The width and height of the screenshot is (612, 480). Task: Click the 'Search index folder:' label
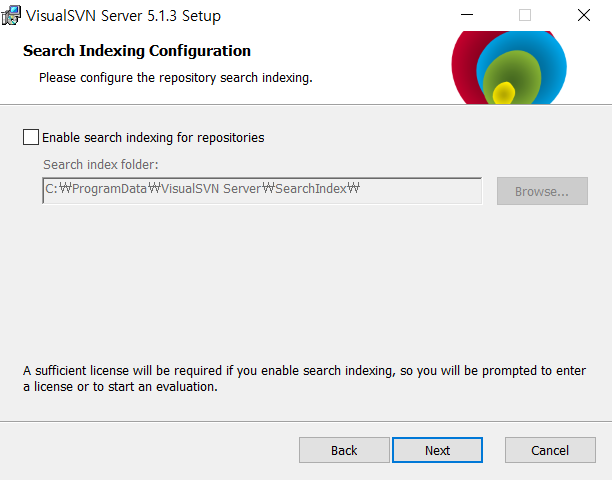click(x=101, y=165)
